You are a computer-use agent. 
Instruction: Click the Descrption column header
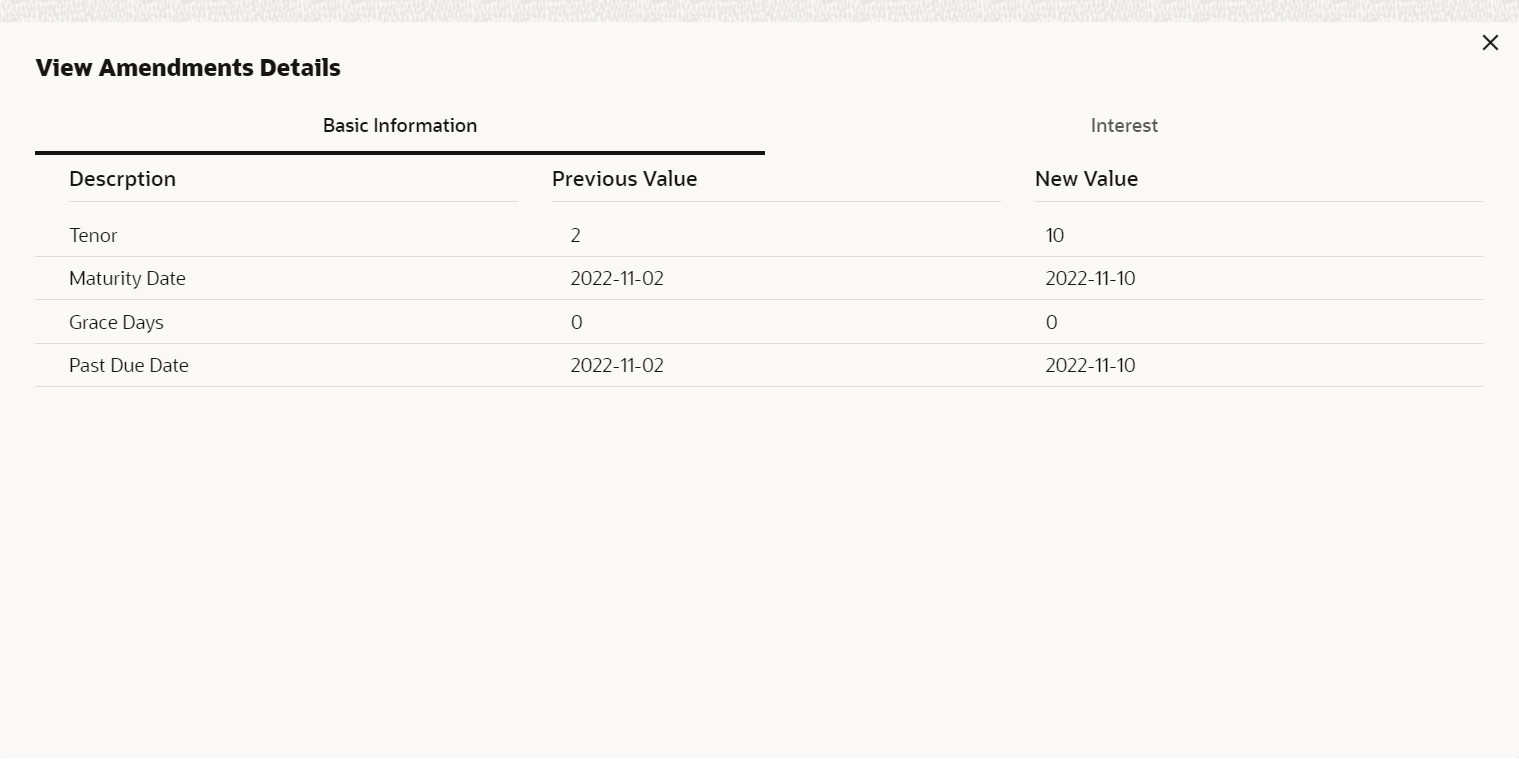coord(122,179)
